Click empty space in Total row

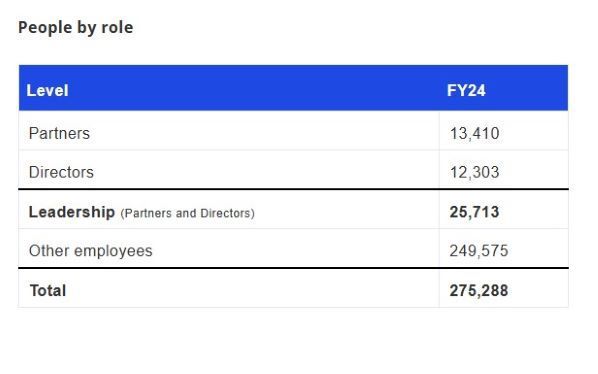coord(252,289)
